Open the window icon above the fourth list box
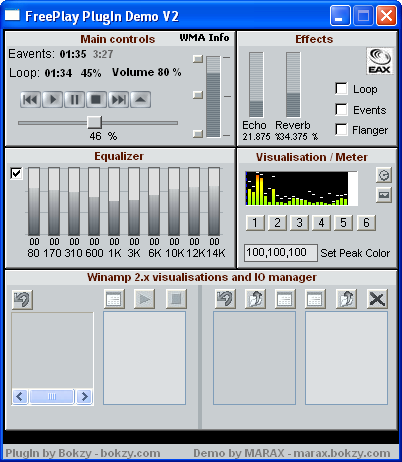The width and height of the screenshot is (402, 462). click(315, 299)
